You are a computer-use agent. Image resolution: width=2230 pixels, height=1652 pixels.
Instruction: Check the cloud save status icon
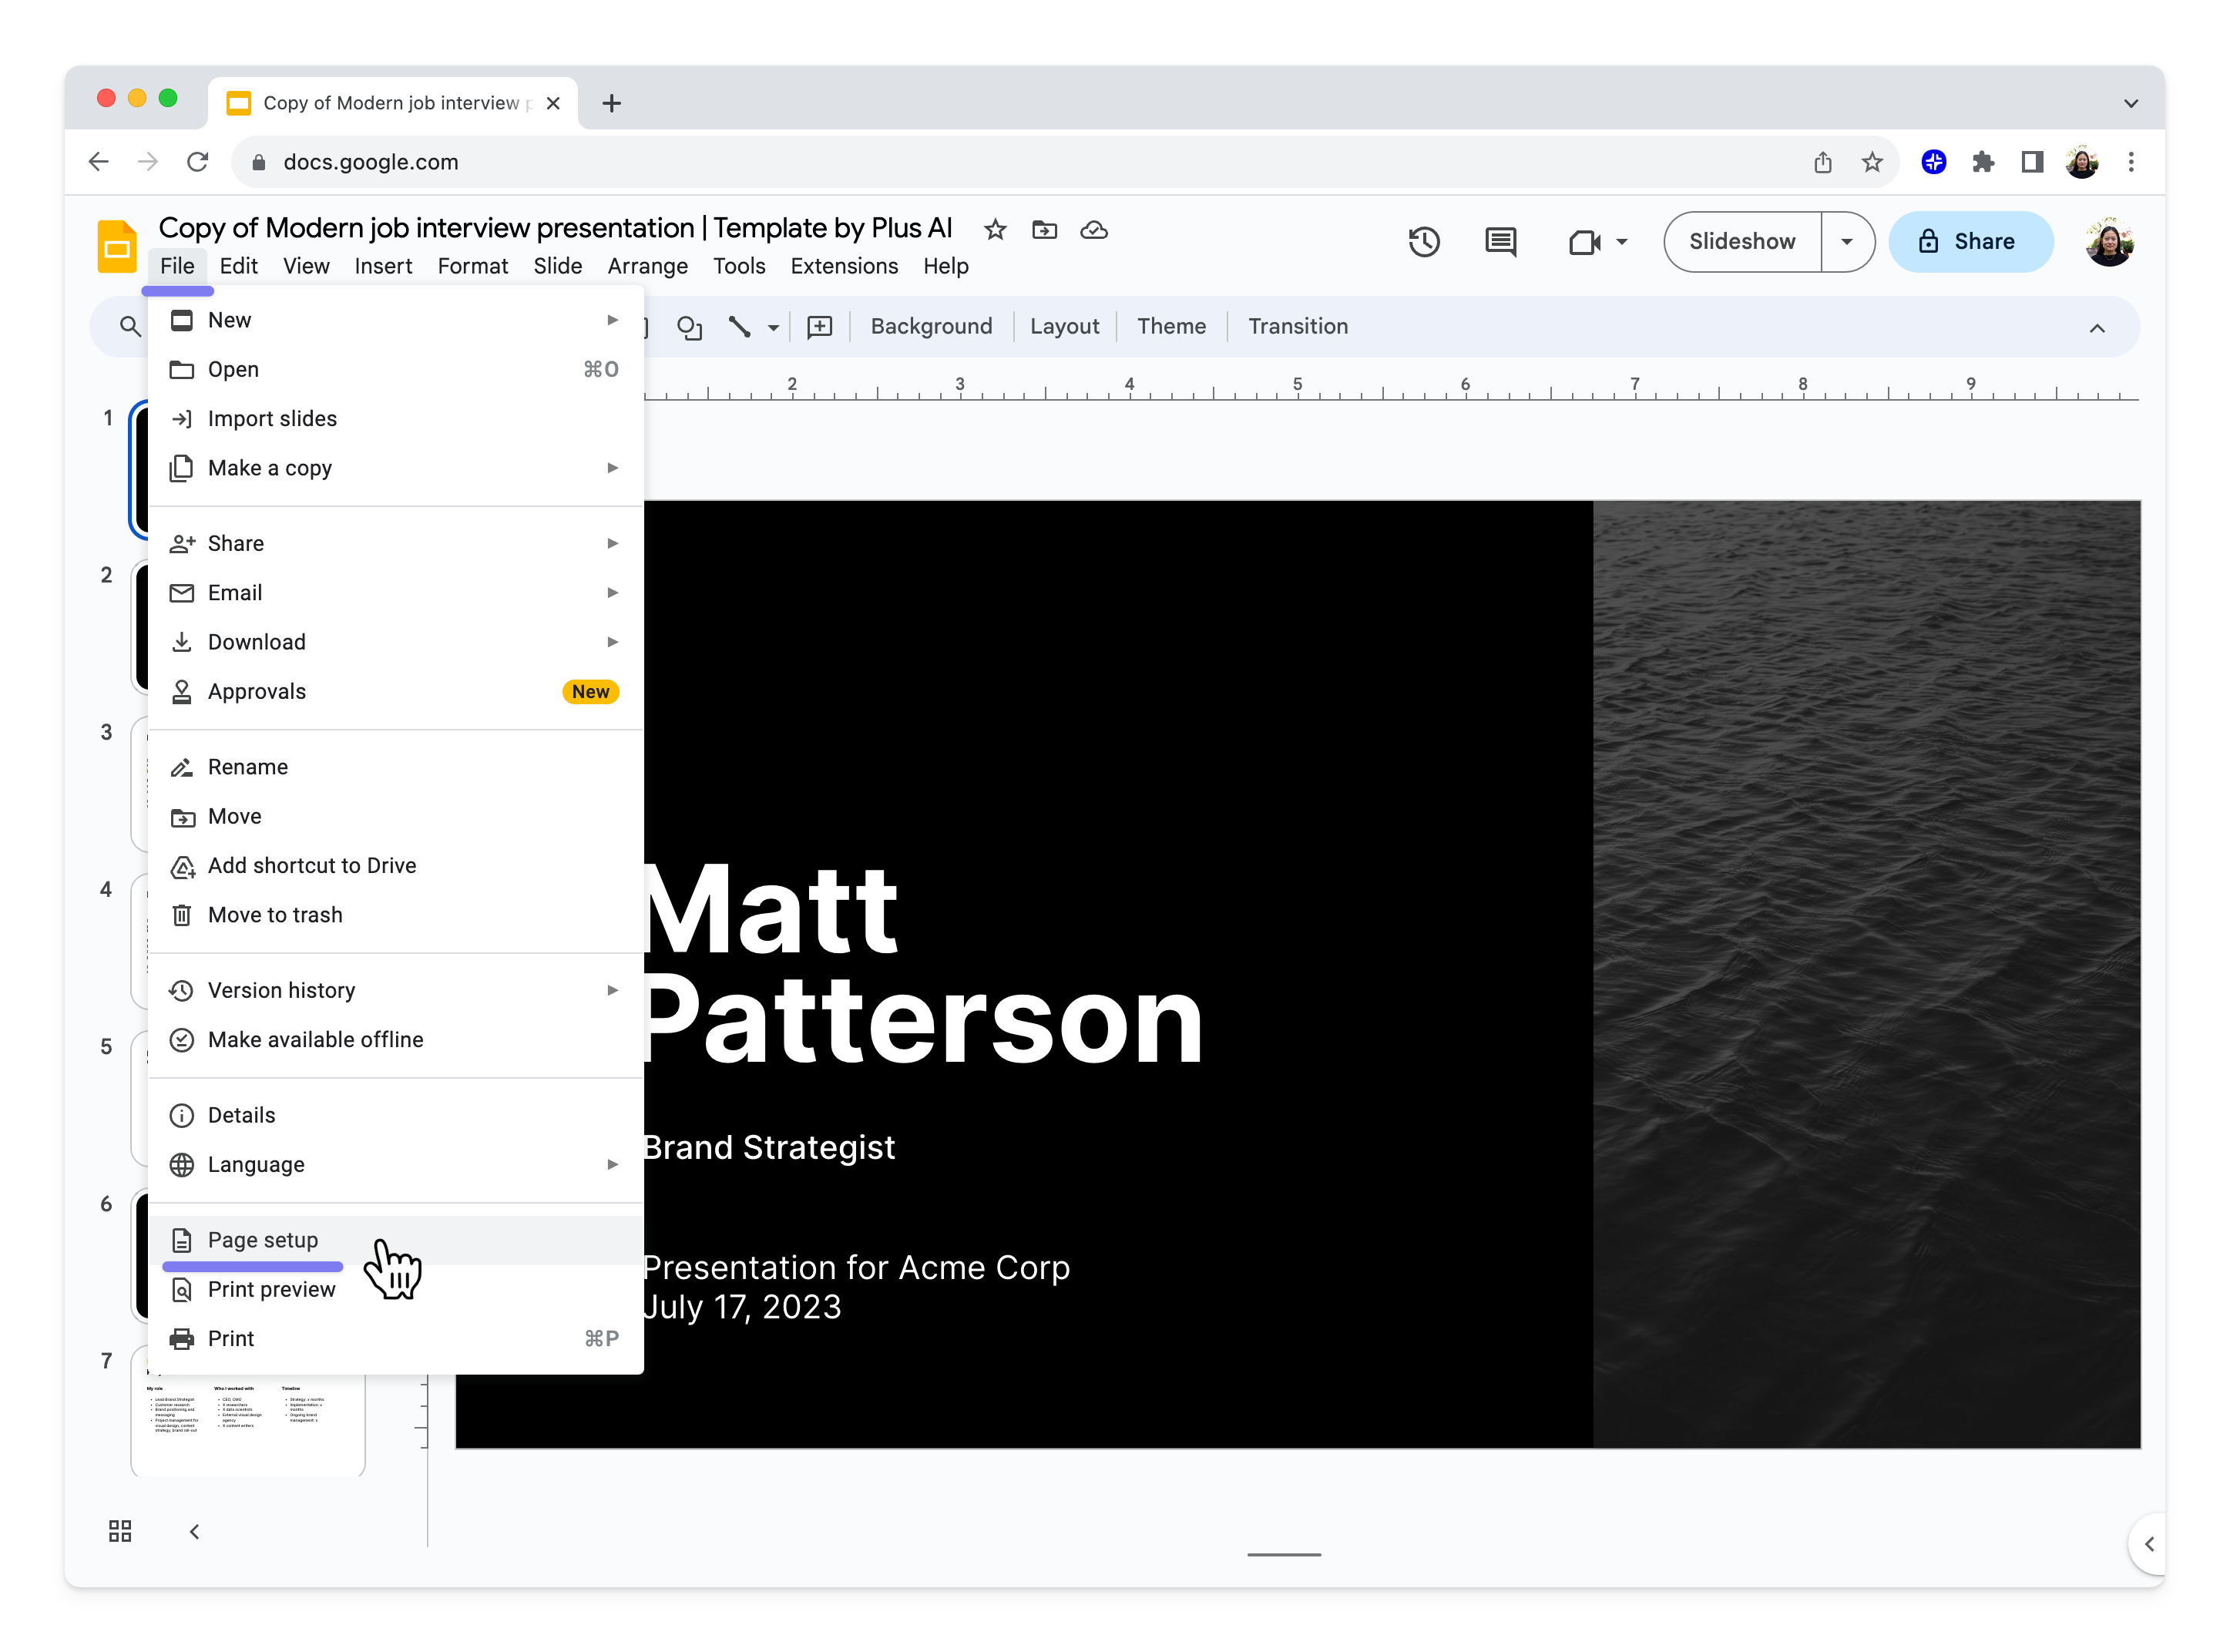coord(1093,230)
